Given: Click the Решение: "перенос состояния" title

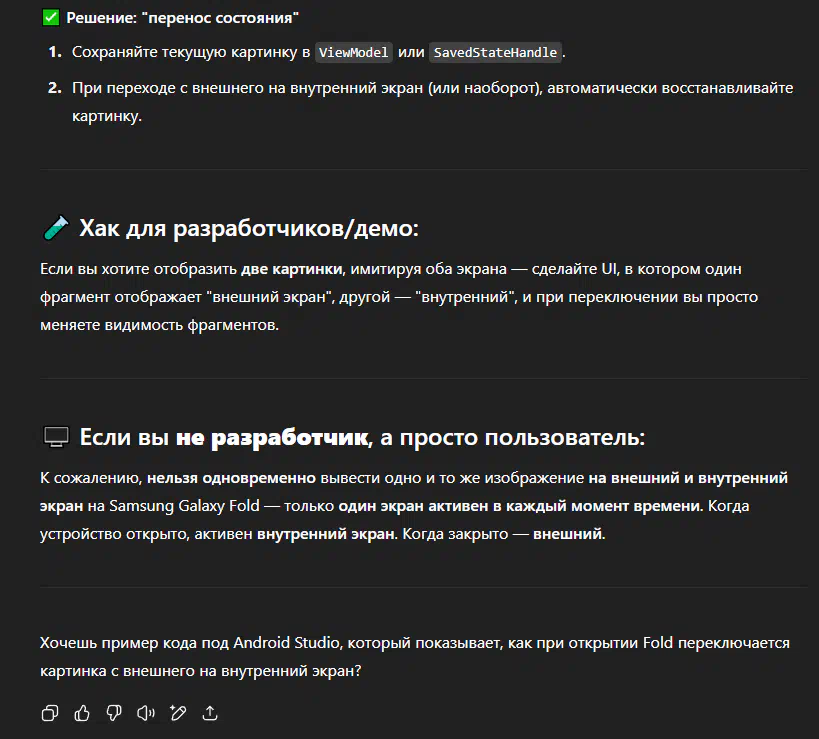Looking at the screenshot, I should [182, 18].
